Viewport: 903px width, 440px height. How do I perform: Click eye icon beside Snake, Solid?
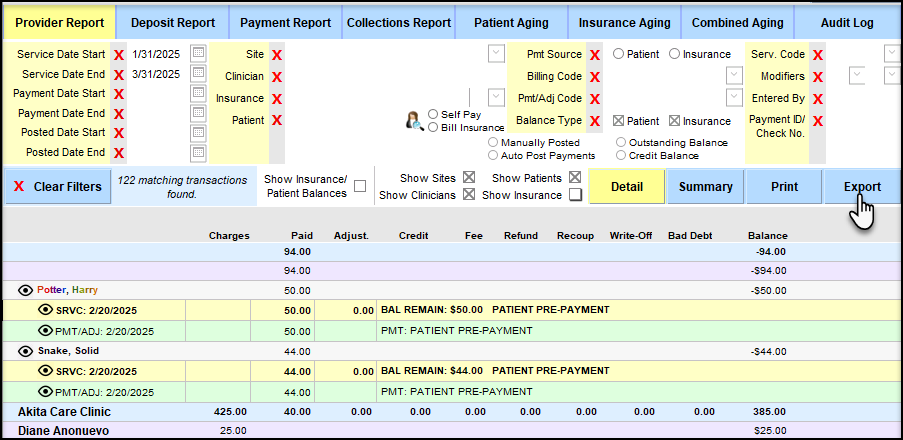[26, 351]
